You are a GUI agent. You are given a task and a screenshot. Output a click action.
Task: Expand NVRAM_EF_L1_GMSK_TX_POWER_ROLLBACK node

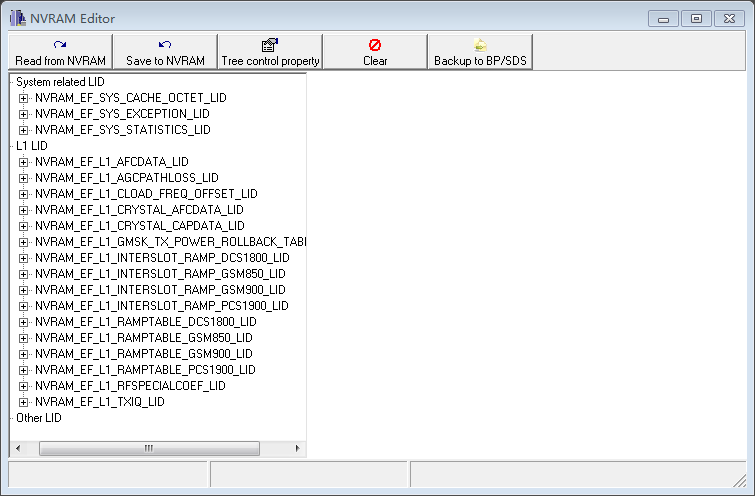(x=23, y=242)
